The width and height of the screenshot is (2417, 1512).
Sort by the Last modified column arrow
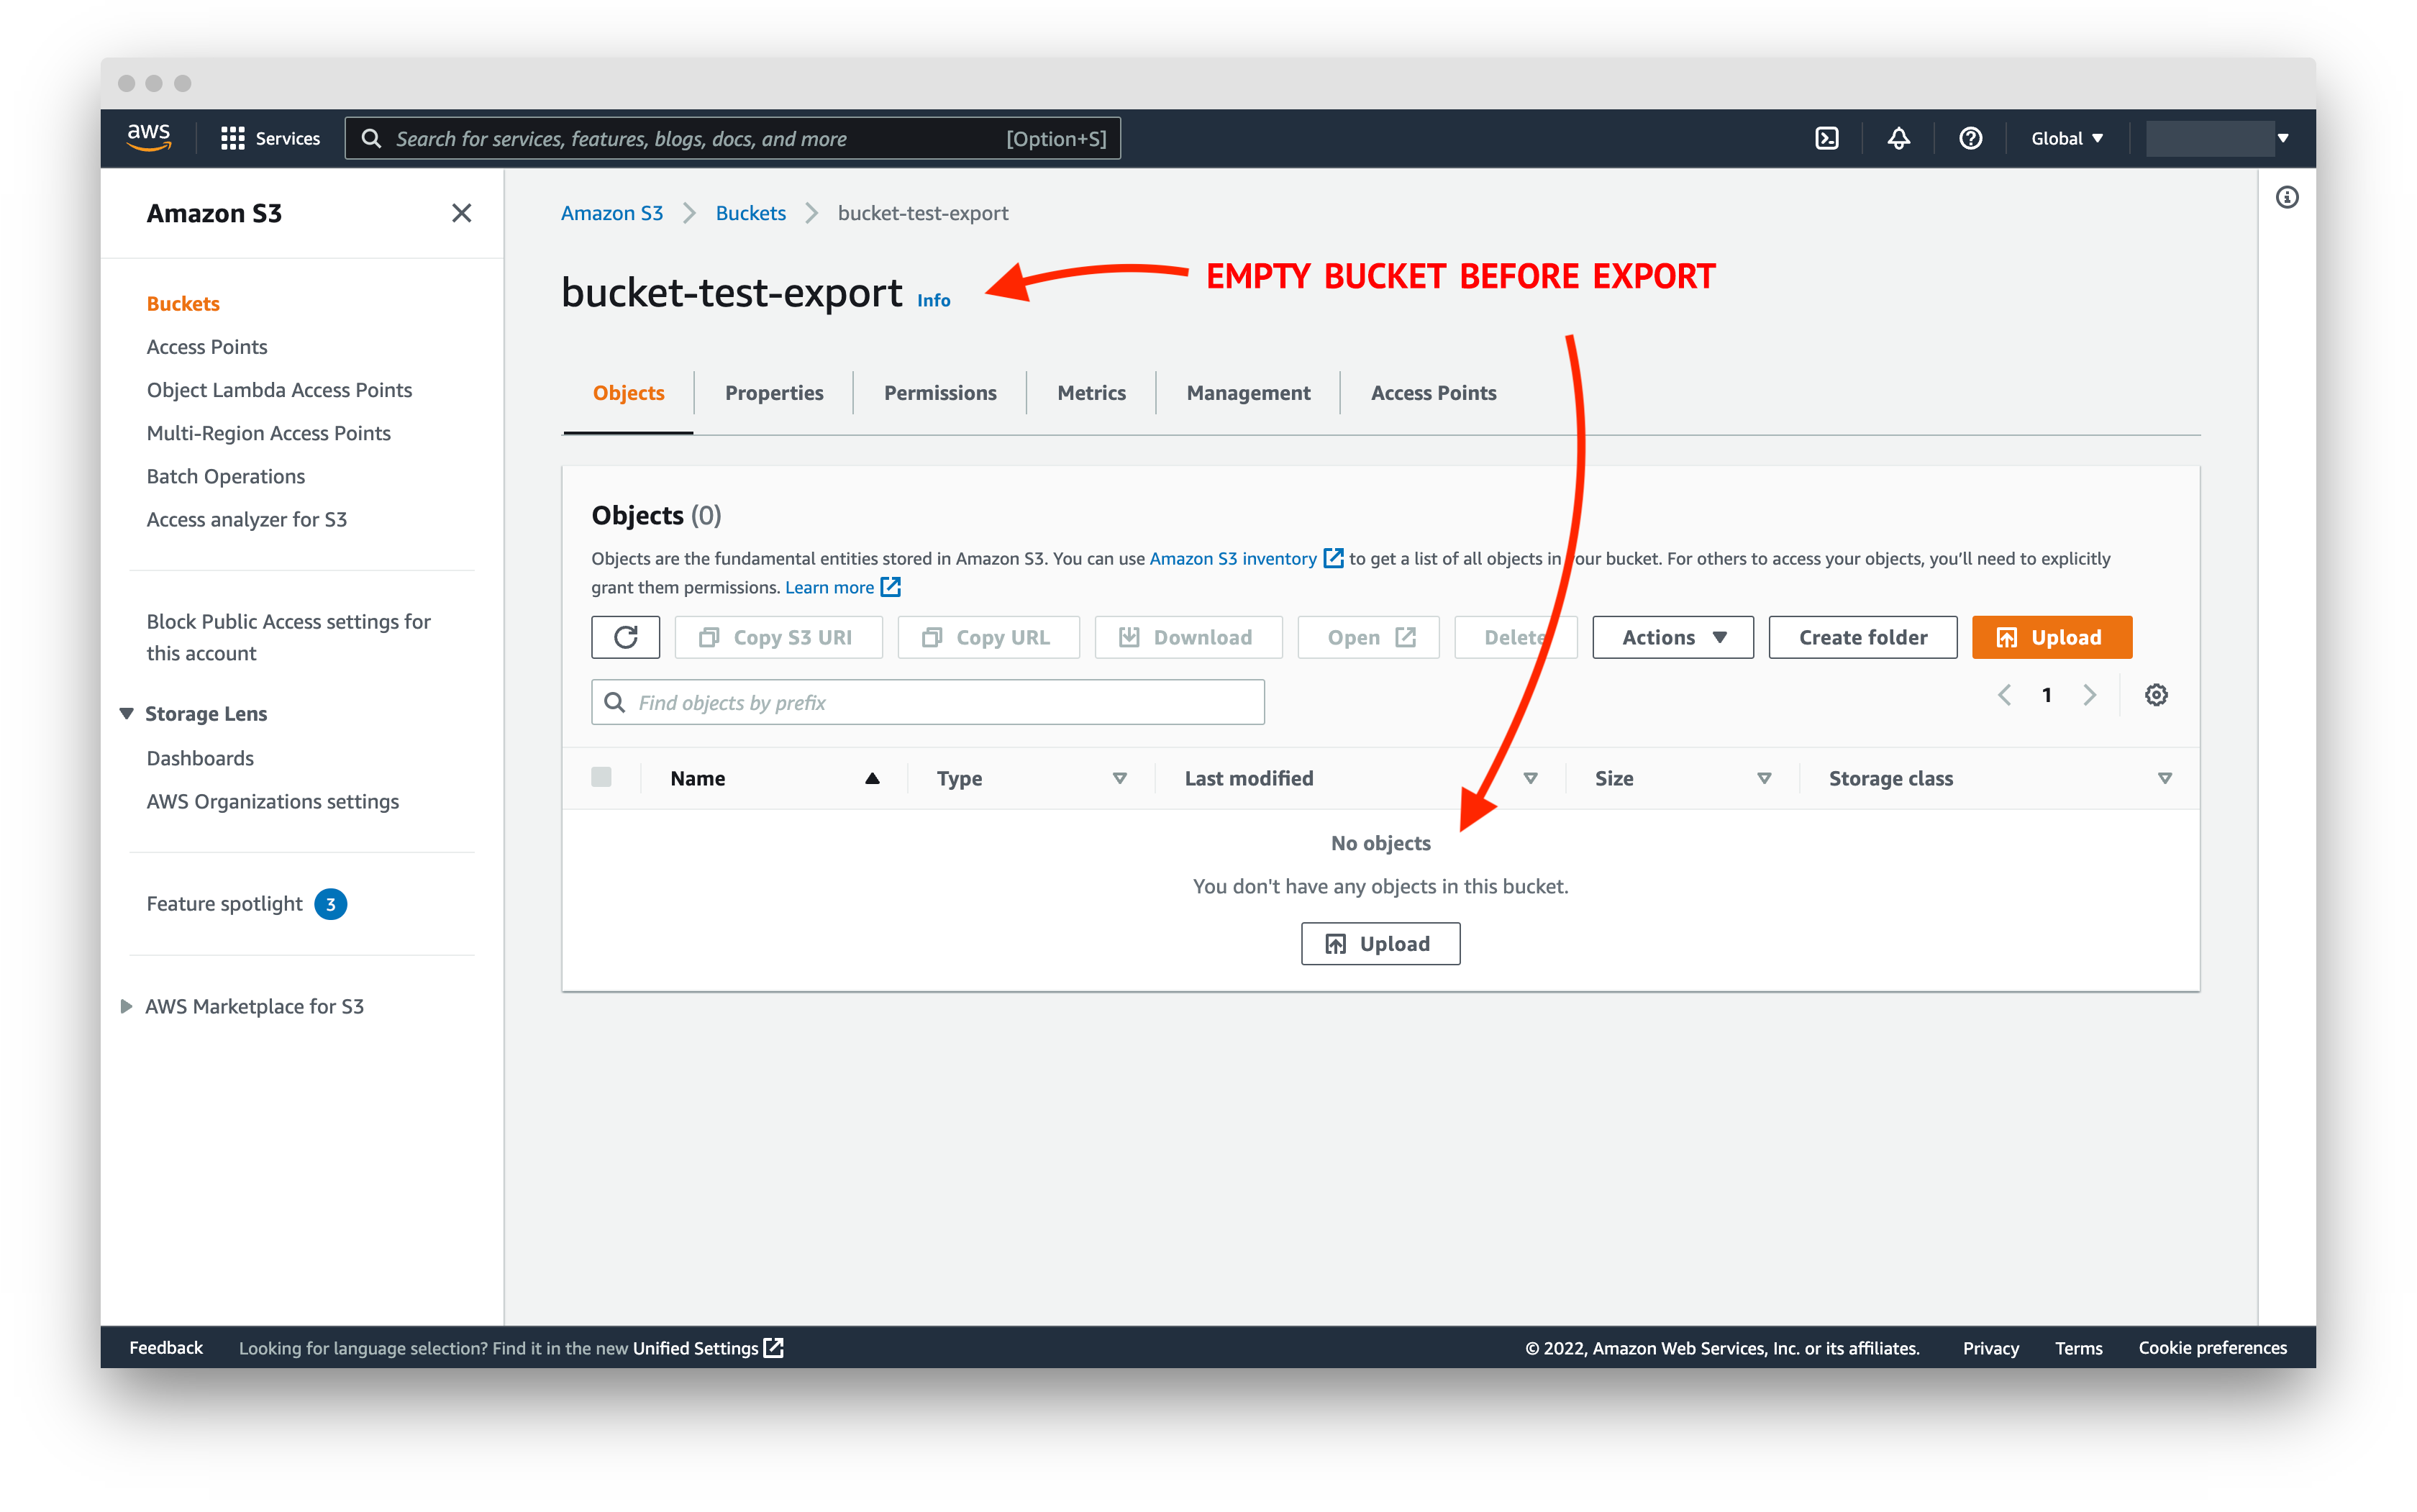(x=1529, y=778)
